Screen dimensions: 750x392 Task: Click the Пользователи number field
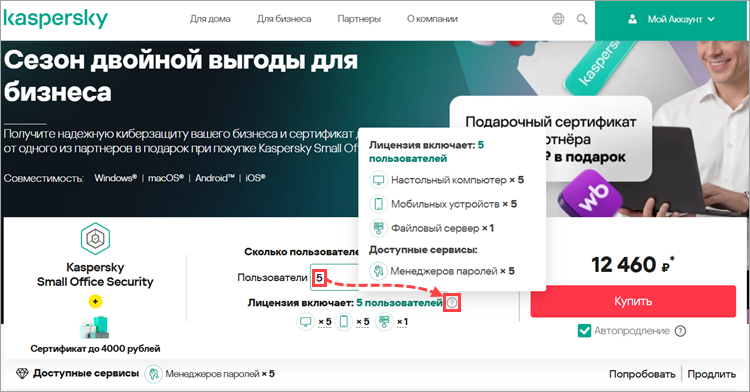click(335, 277)
